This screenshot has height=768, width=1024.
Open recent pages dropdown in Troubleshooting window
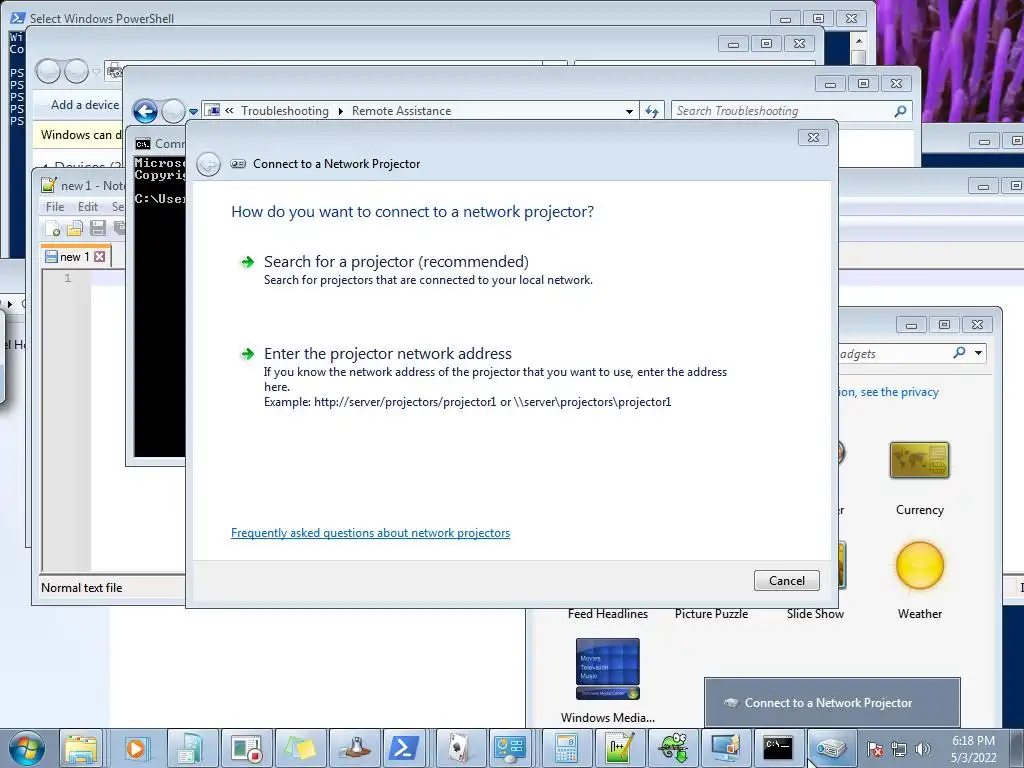pyautogui.click(x=193, y=112)
